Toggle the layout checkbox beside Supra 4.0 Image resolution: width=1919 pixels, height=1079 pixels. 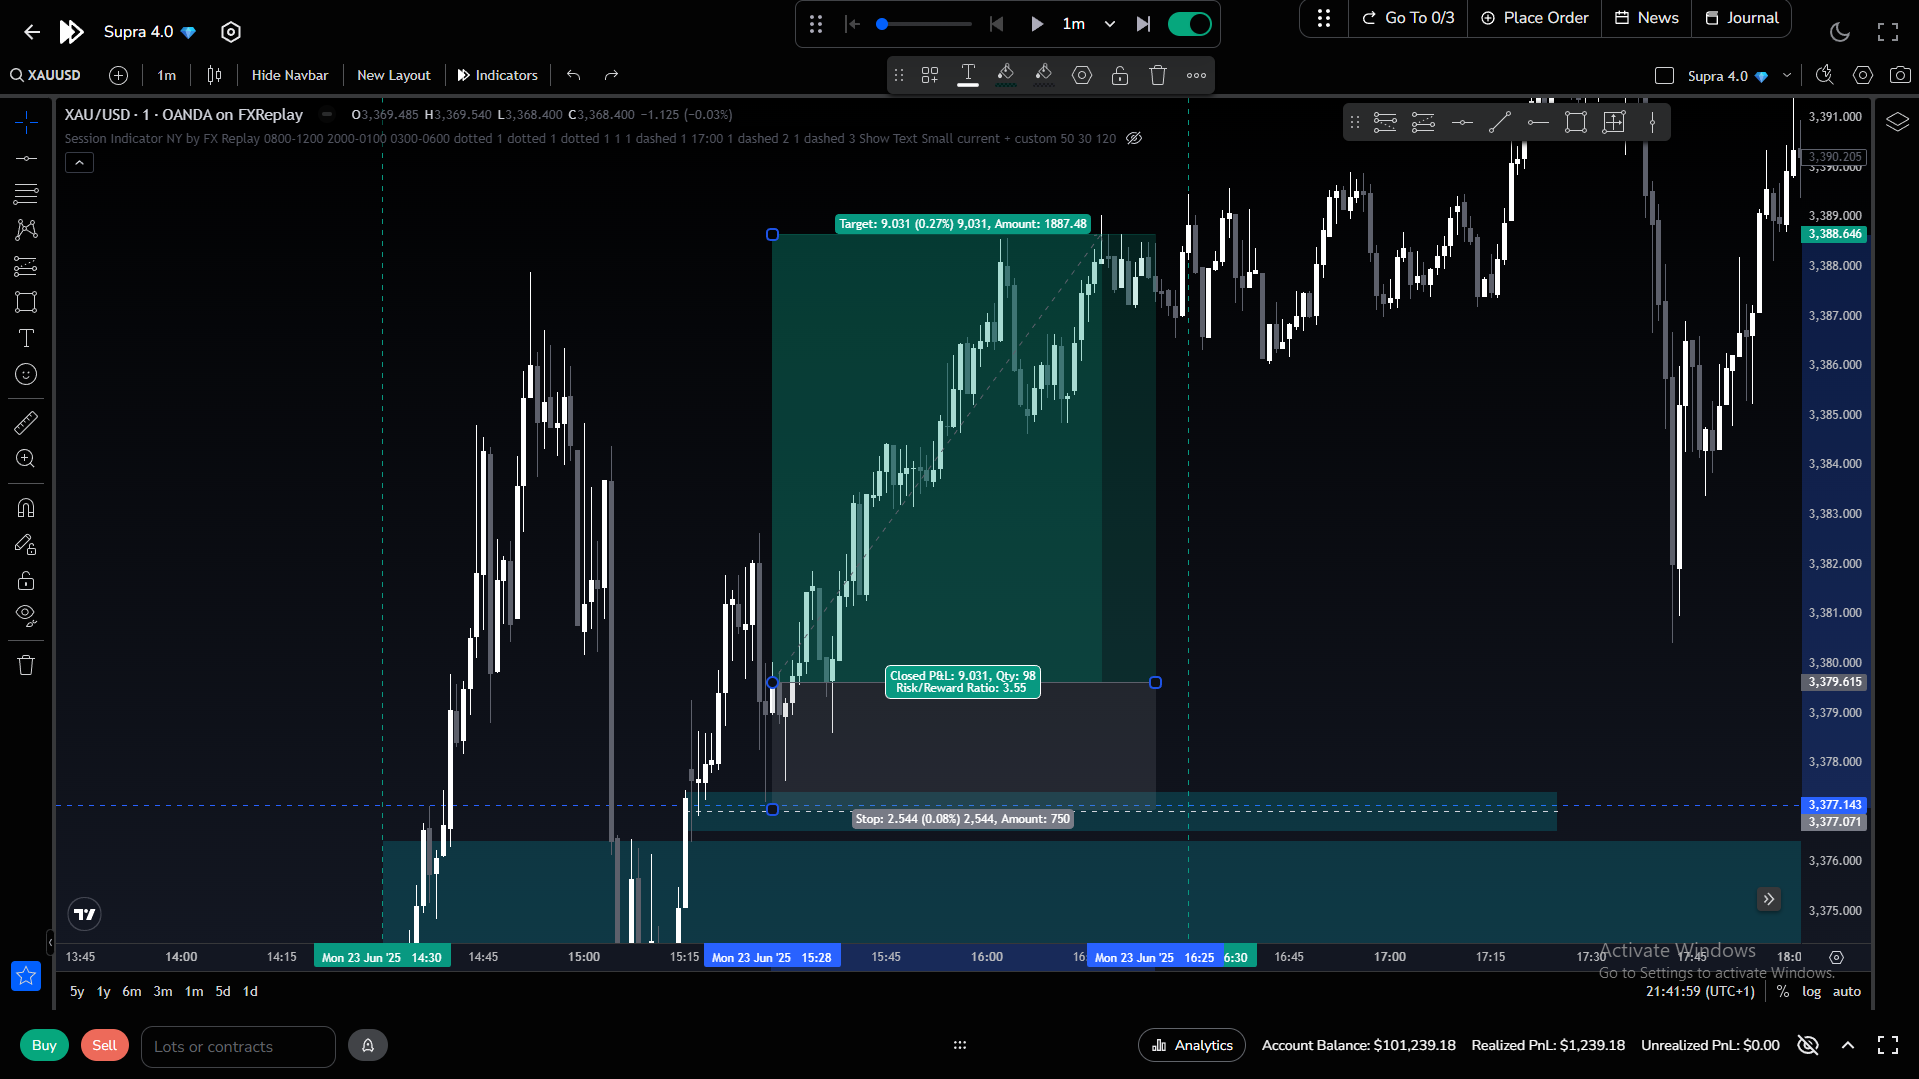point(1664,76)
